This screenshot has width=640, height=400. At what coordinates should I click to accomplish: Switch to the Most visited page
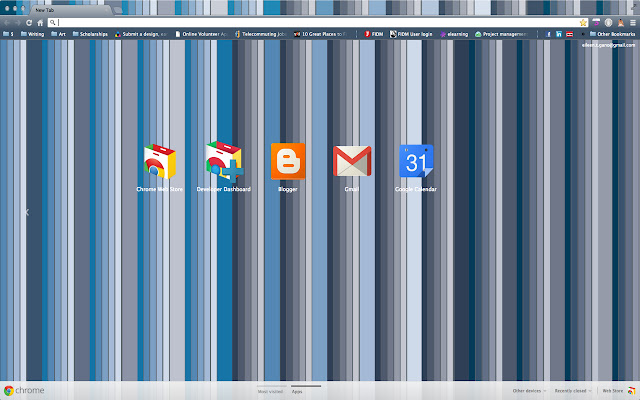click(270, 391)
